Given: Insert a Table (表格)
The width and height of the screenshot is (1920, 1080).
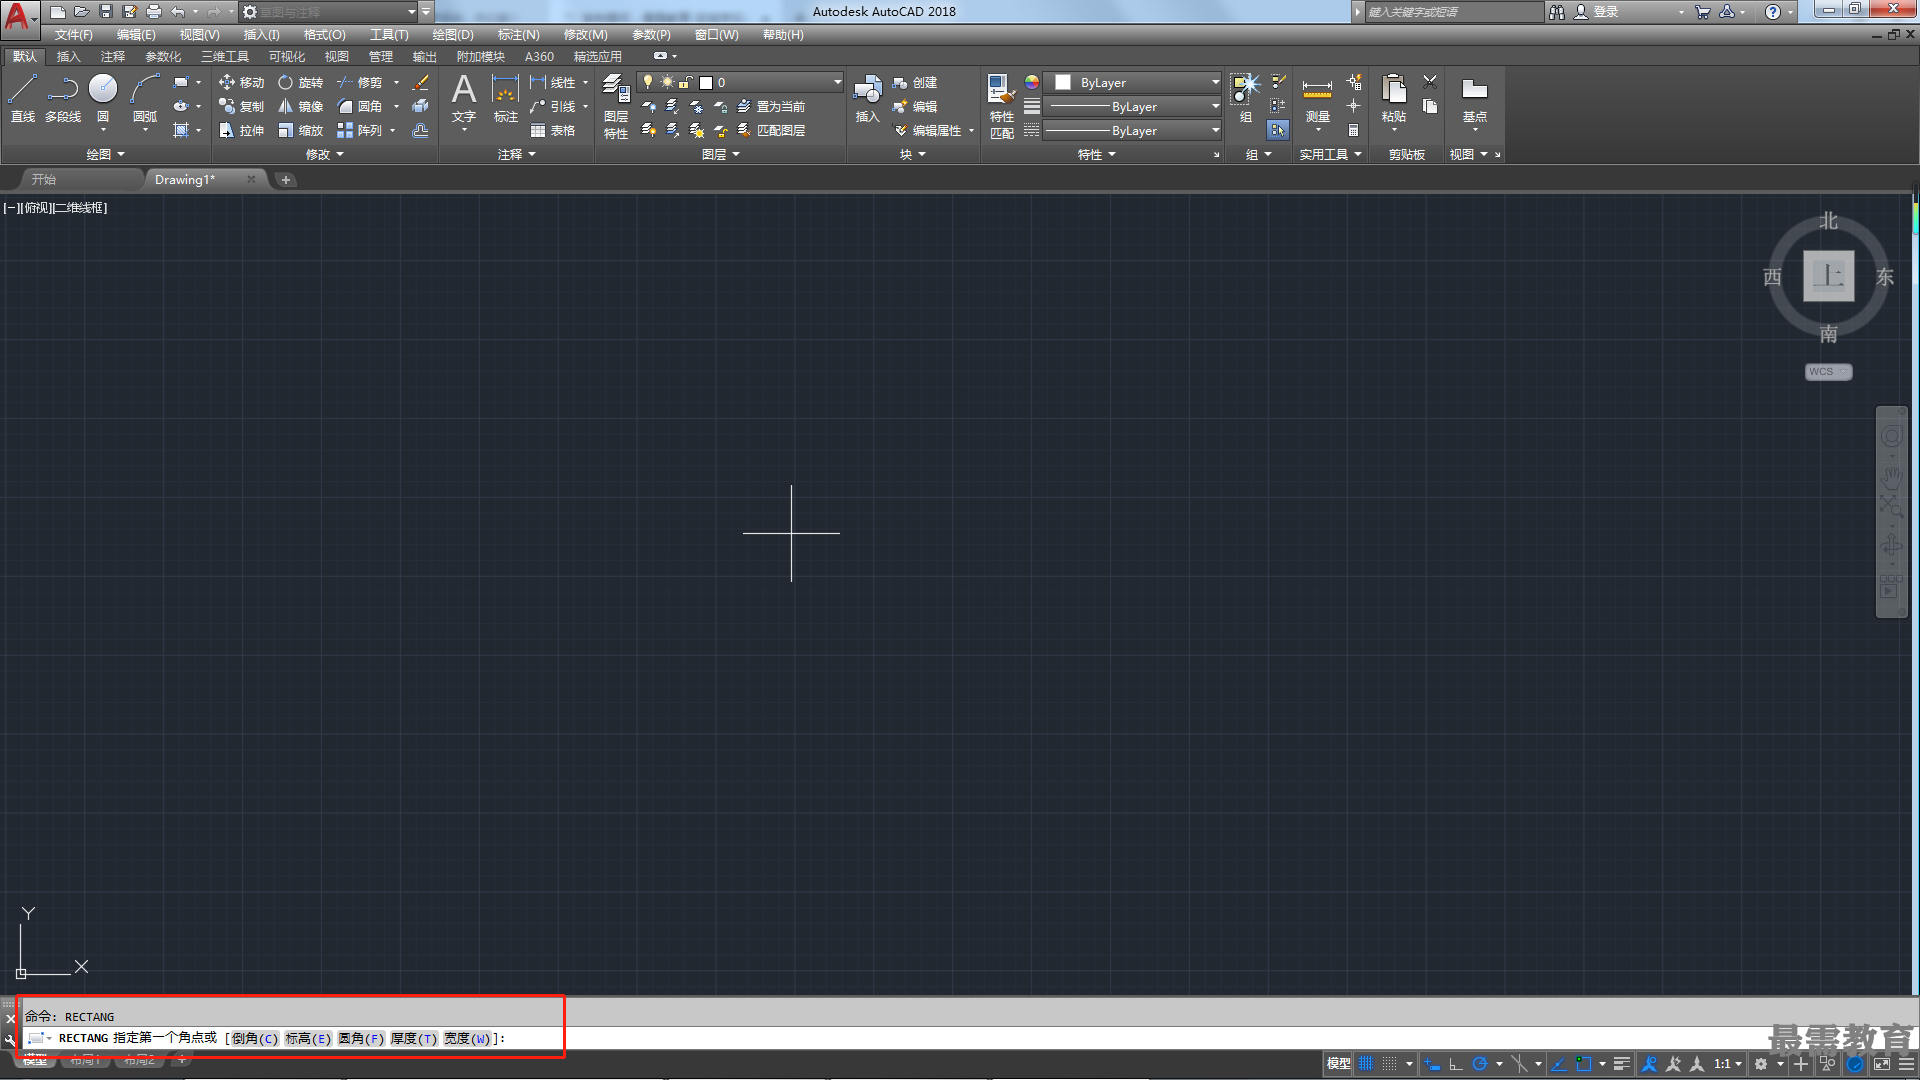Looking at the screenshot, I should click(x=553, y=130).
